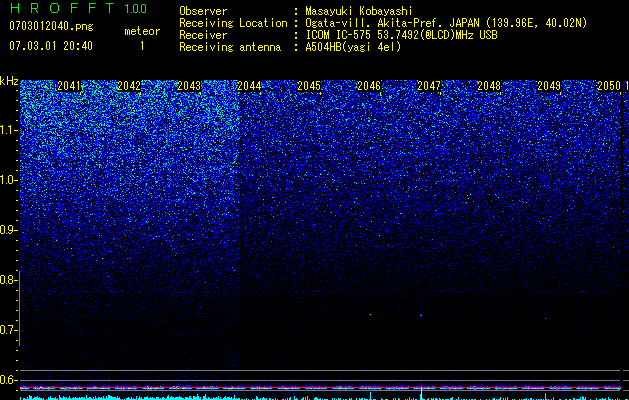
Task: Click the A504HB(yagi 4el) text
Action: (x=353, y=47)
